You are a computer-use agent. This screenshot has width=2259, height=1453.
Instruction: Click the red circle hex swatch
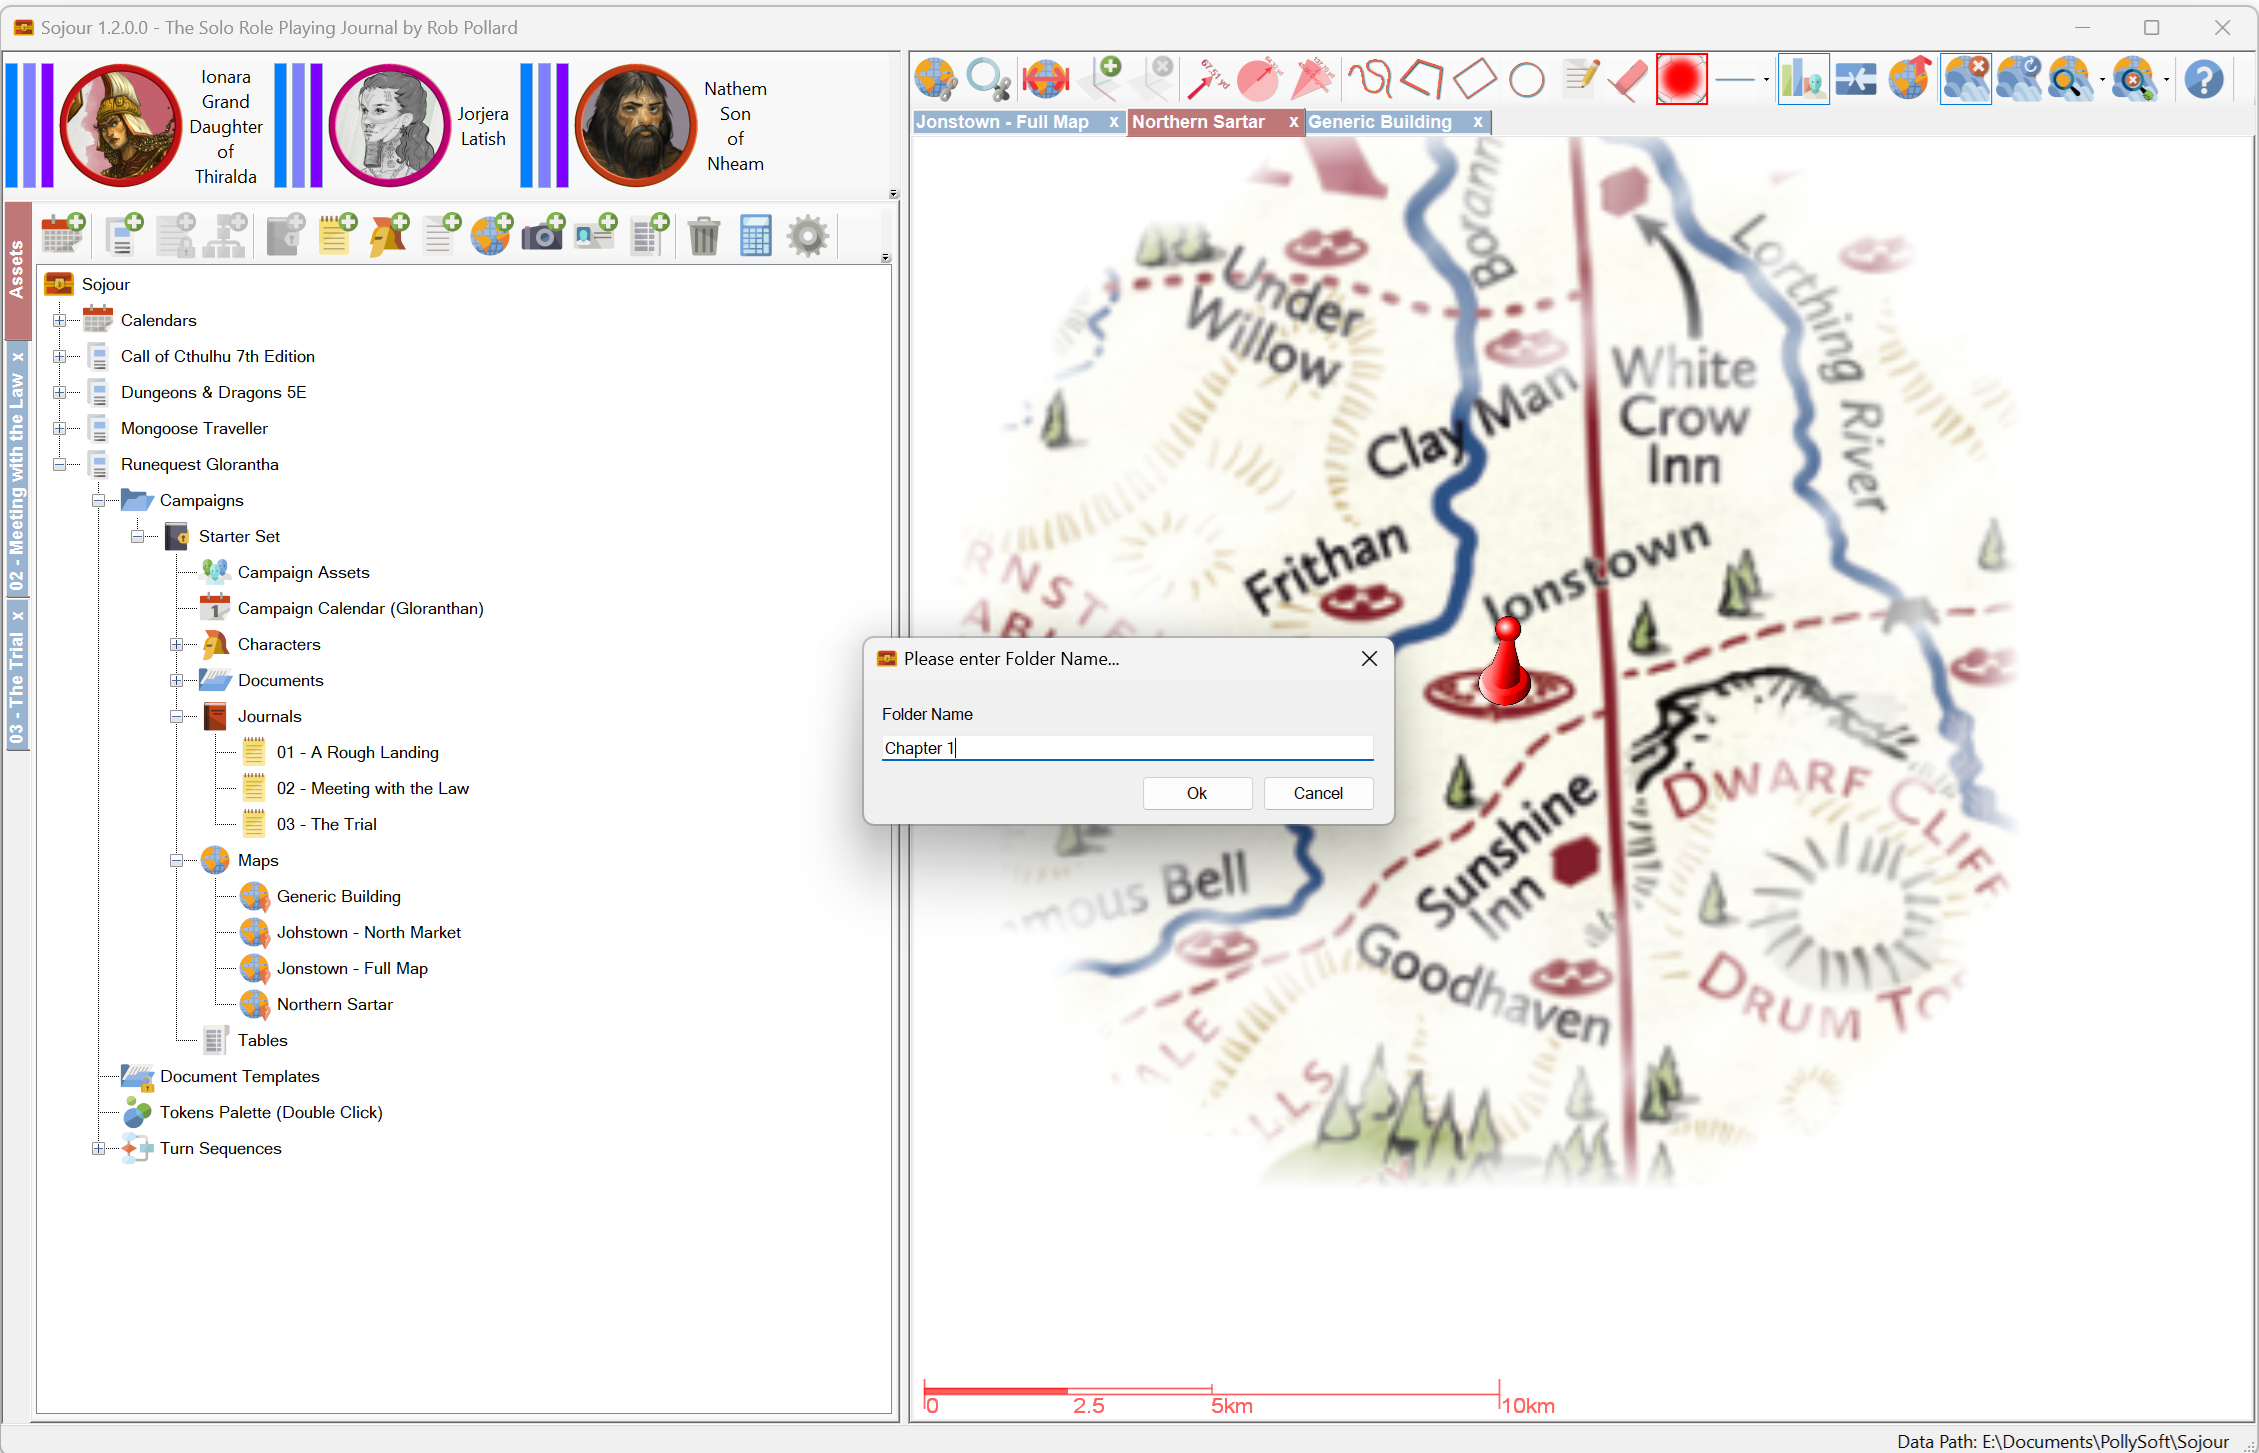[x=1681, y=79]
